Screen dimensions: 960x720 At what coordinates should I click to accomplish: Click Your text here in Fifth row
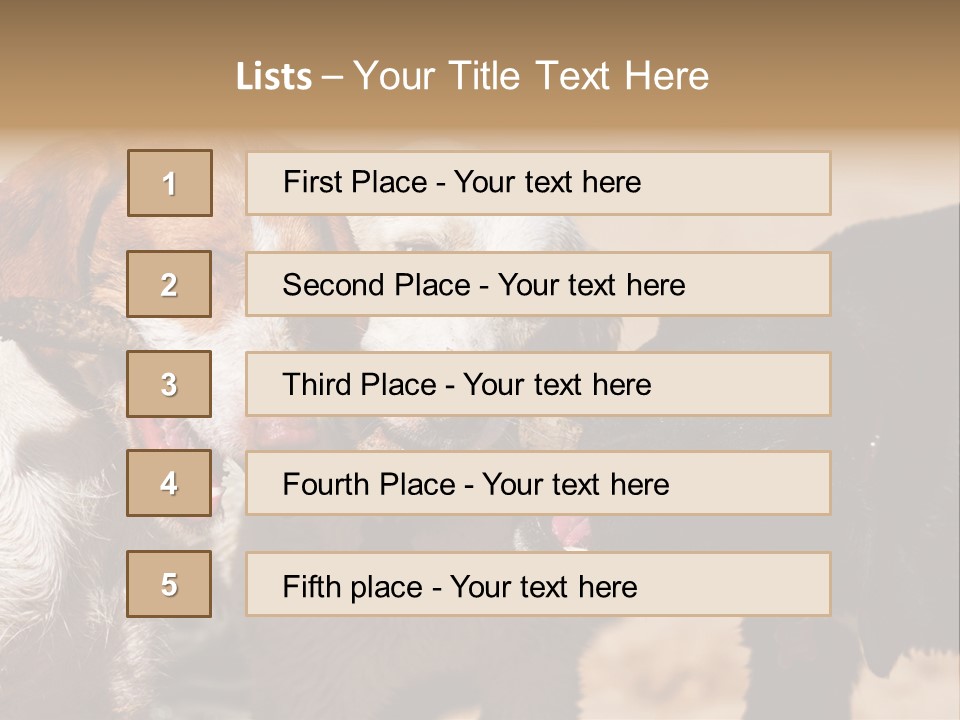tap(543, 586)
